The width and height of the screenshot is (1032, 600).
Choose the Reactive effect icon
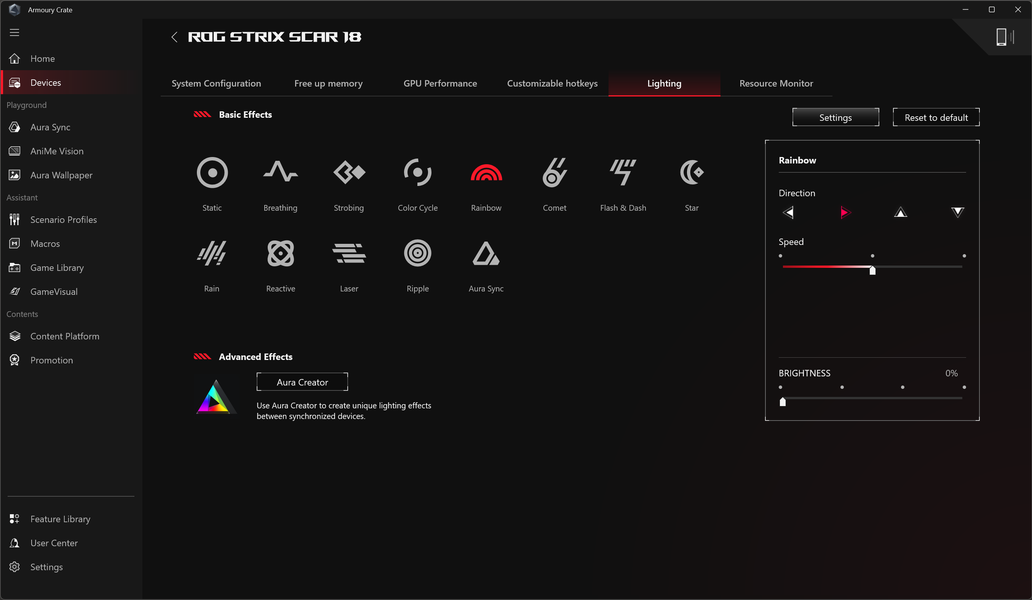[x=280, y=253]
